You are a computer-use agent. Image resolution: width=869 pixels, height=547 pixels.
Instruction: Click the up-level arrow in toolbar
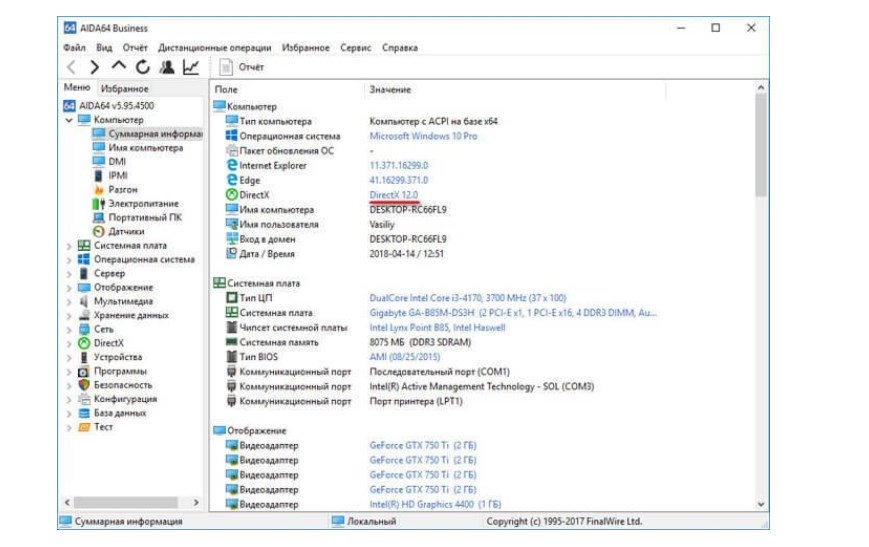119,67
